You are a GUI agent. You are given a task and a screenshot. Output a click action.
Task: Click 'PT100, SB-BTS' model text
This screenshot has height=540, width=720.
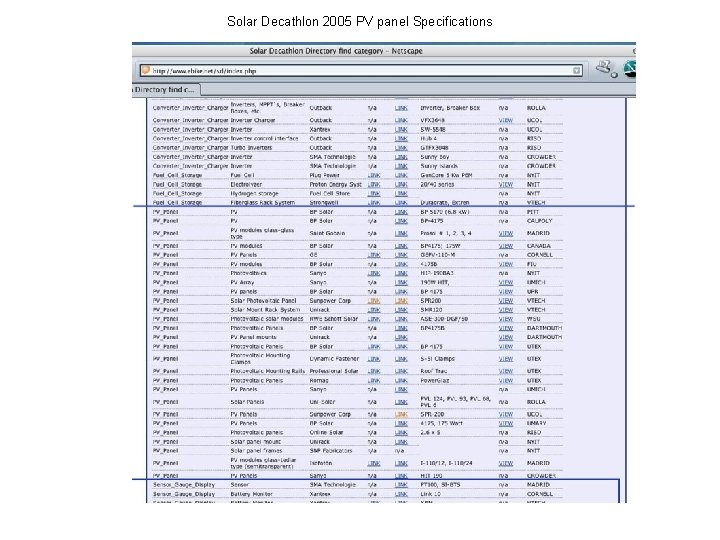point(440,485)
